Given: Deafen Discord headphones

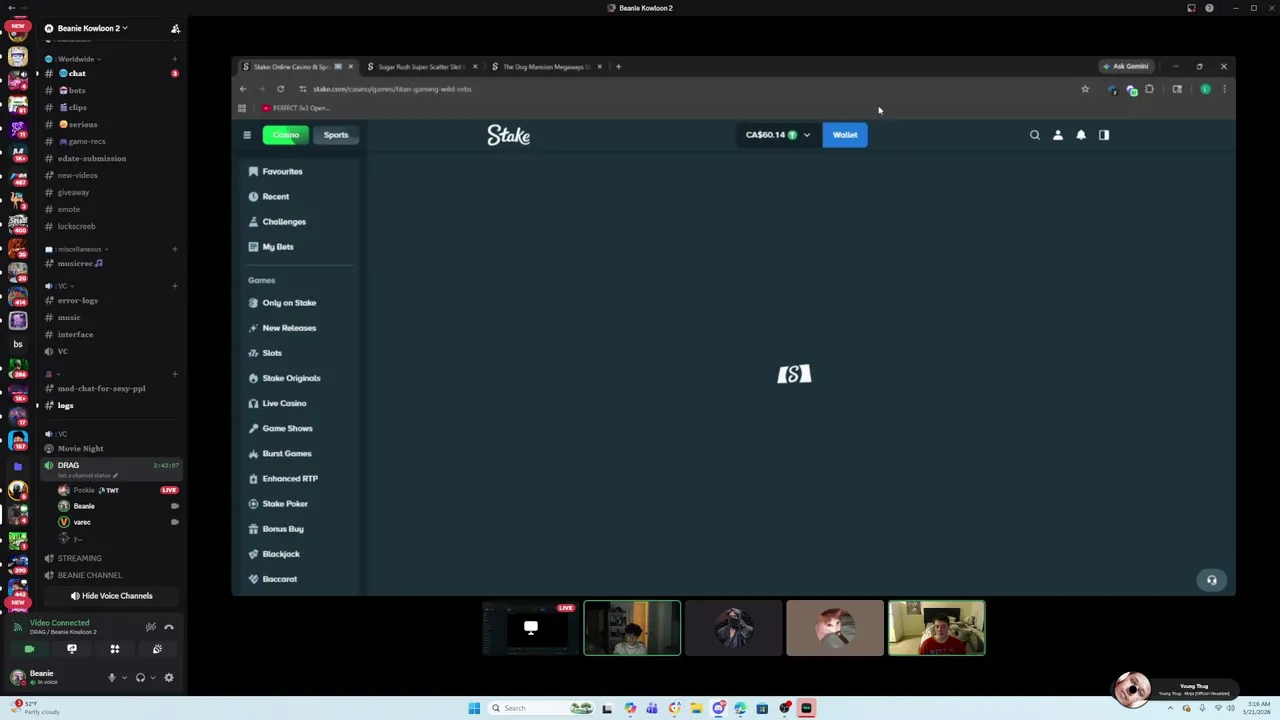Looking at the screenshot, I should pos(140,678).
